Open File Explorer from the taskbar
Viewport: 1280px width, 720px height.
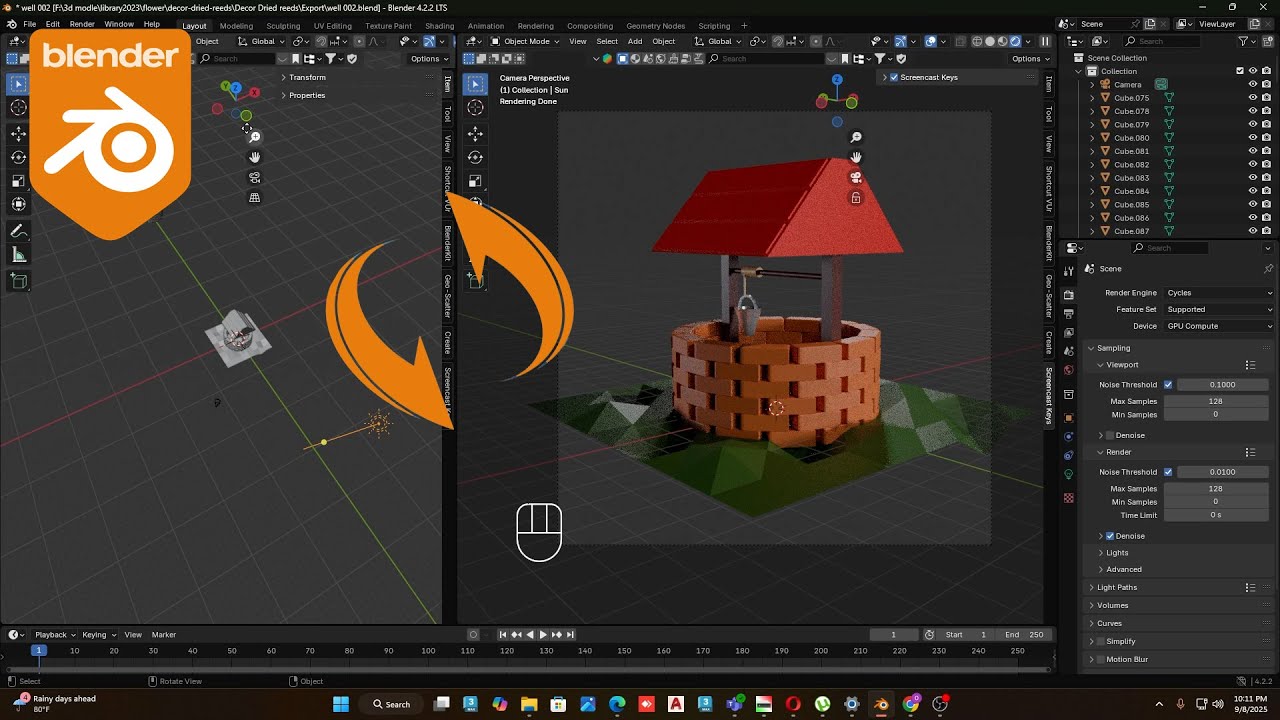pyautogui.click(x=529, y=704)
